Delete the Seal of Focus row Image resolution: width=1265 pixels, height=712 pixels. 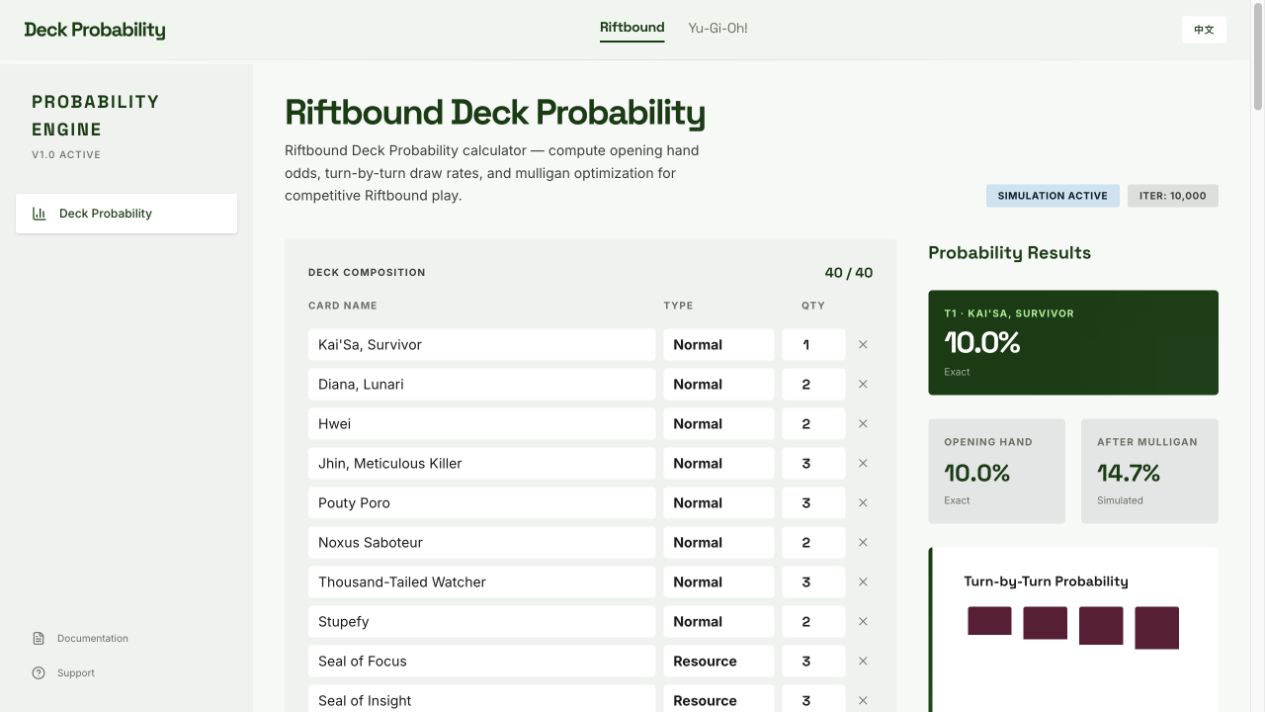coord(863,661)
